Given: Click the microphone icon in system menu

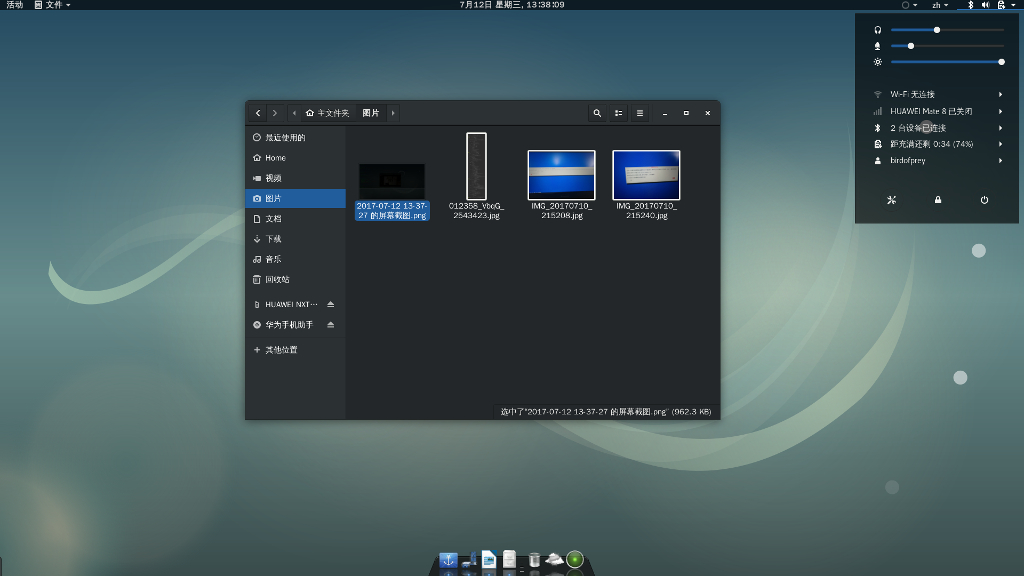Looking at the screenshot, I should point(878,46).
